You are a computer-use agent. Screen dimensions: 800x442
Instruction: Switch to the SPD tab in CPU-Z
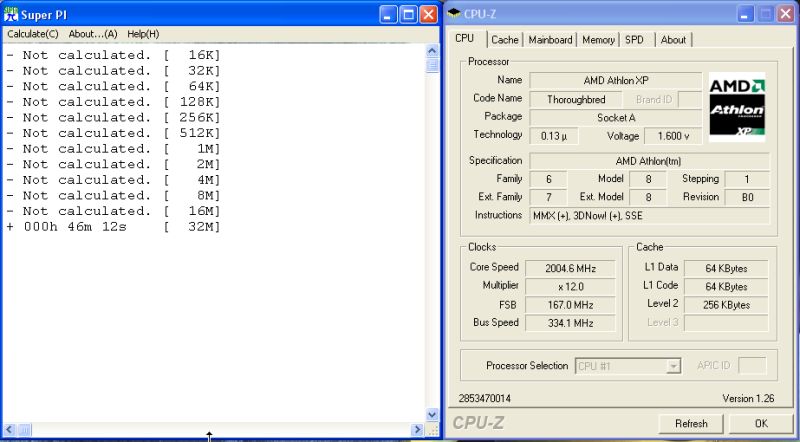(x=634, y=40)
